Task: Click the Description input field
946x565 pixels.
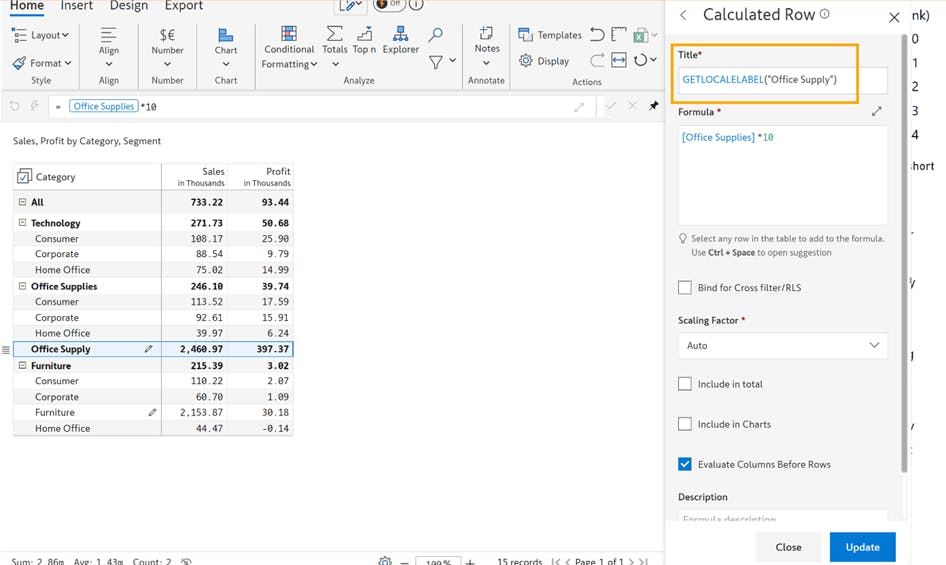Action: [783, 516]
